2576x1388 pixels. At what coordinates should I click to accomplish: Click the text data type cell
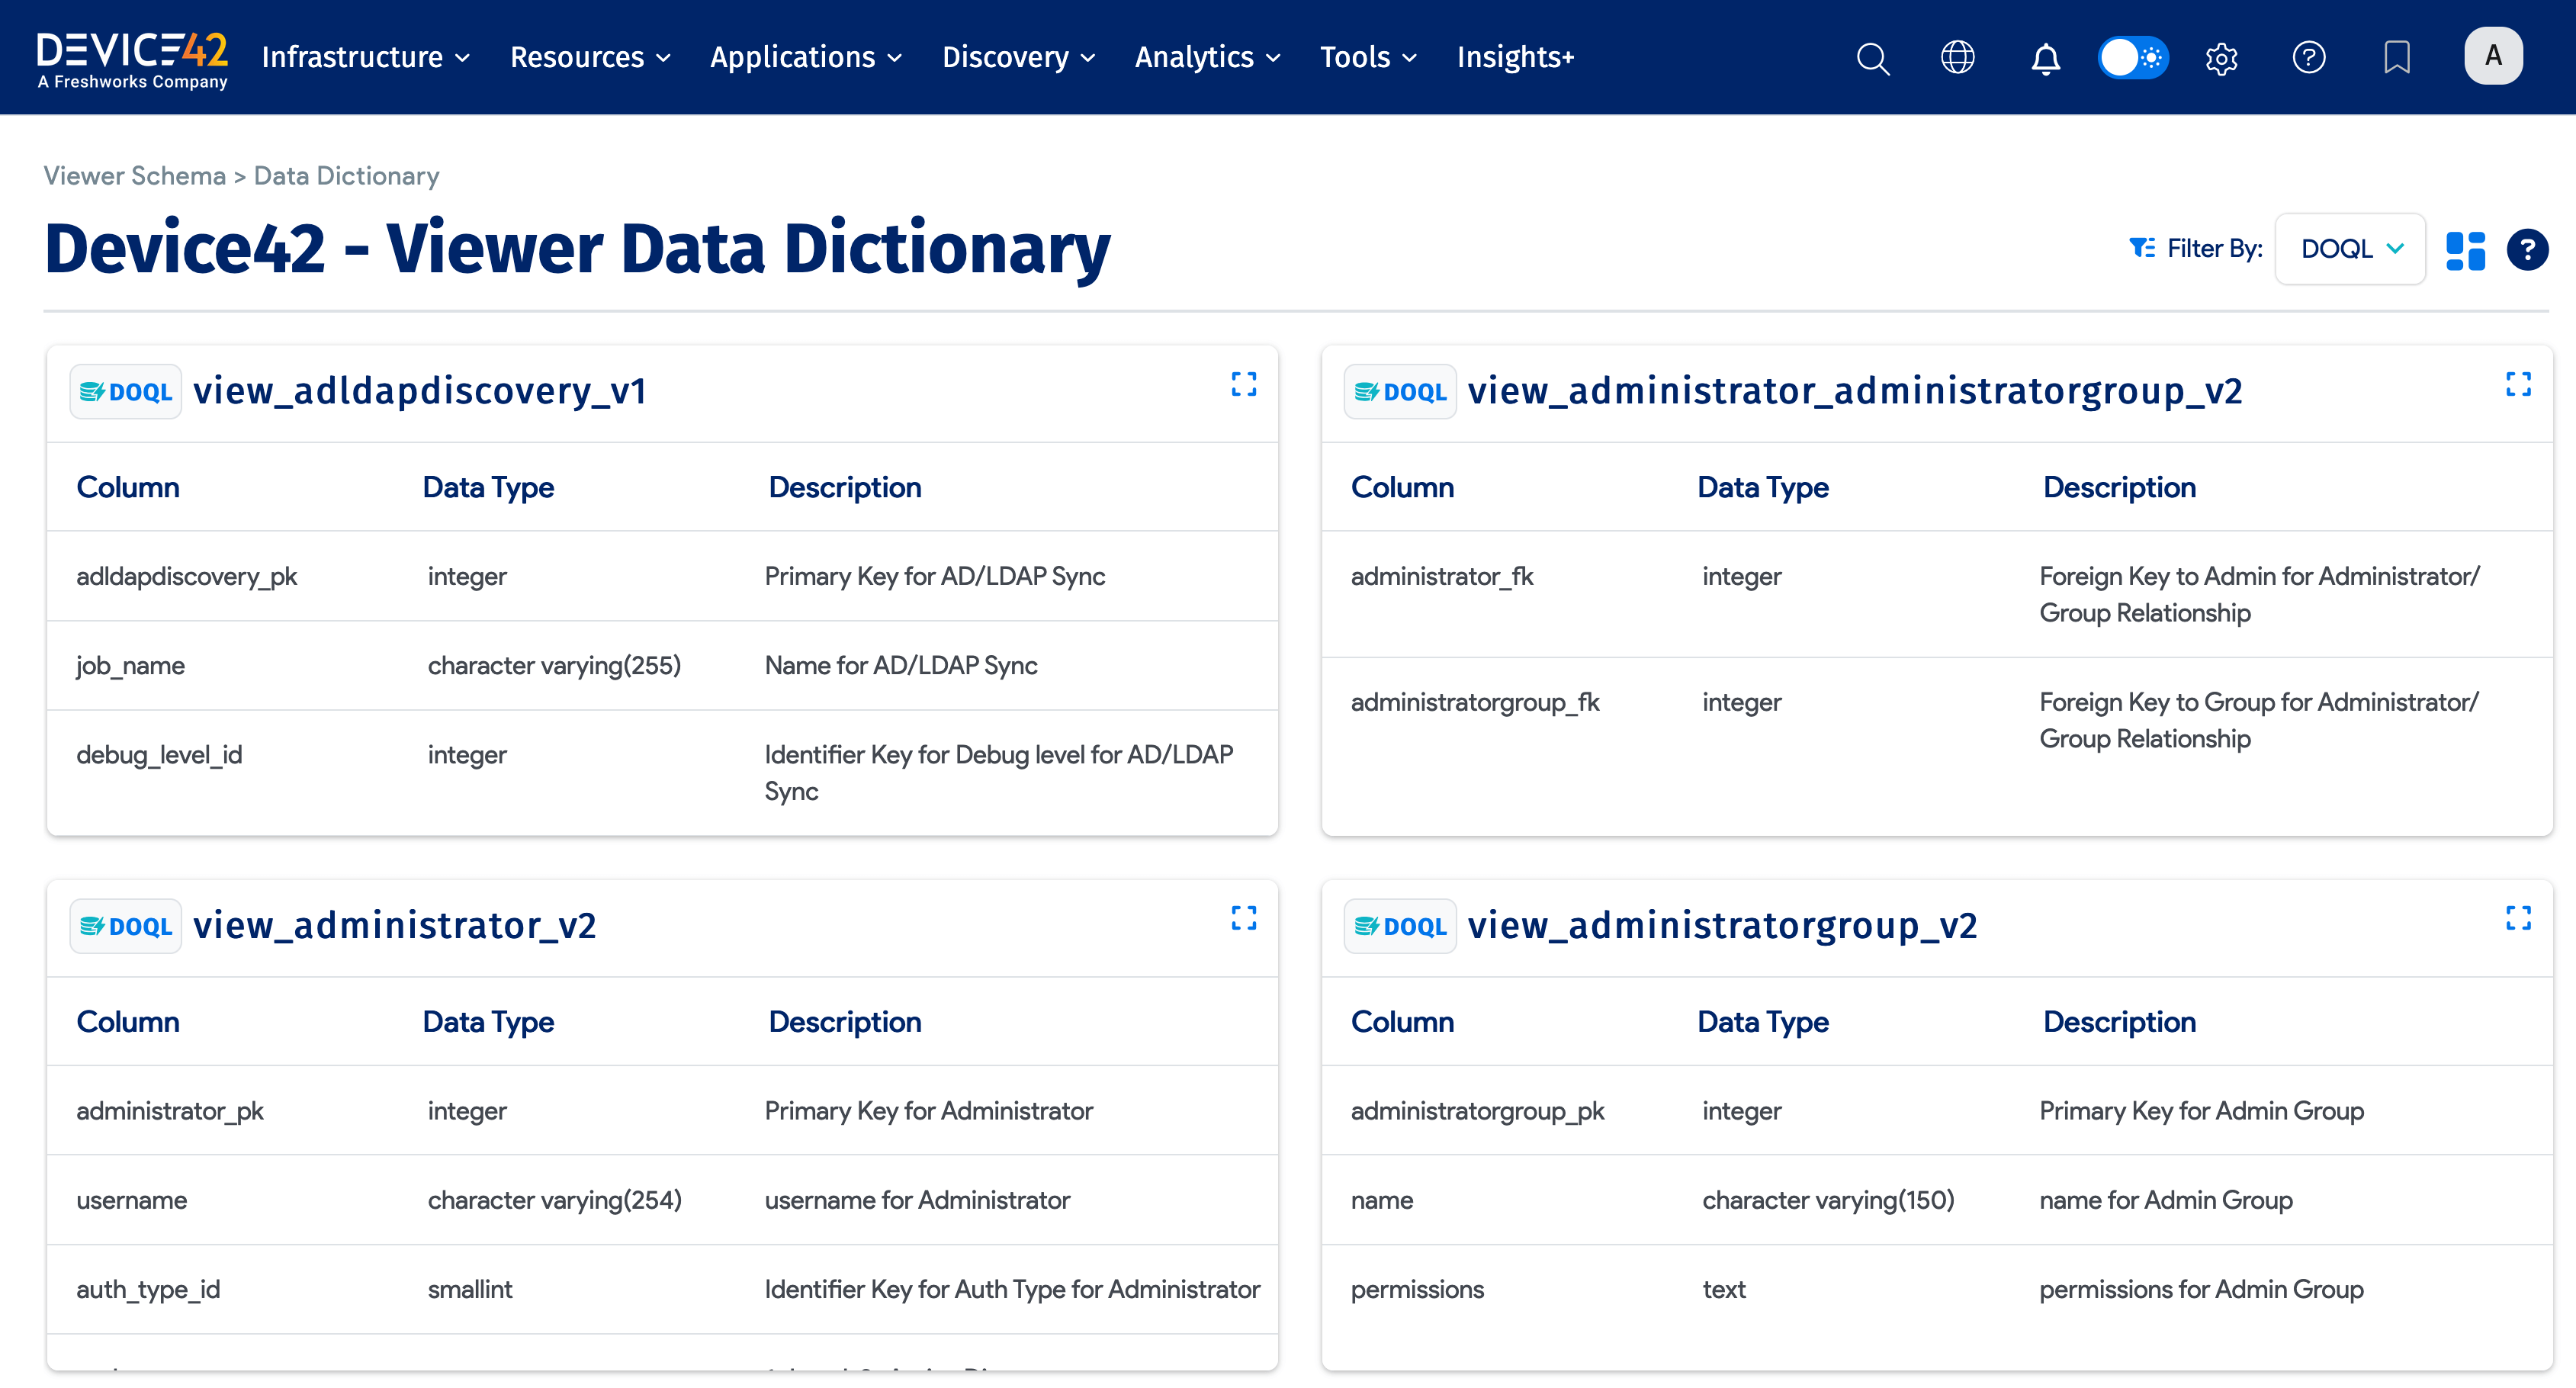1724,1289
